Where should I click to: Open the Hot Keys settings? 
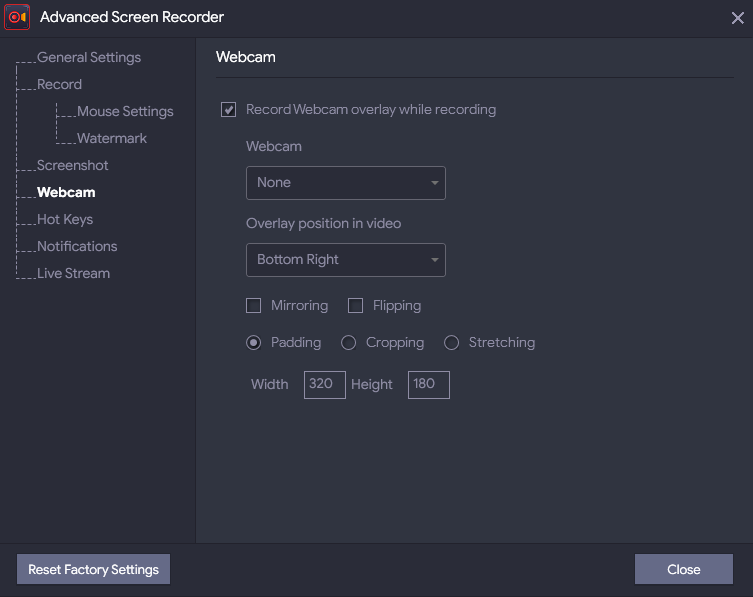65,220
